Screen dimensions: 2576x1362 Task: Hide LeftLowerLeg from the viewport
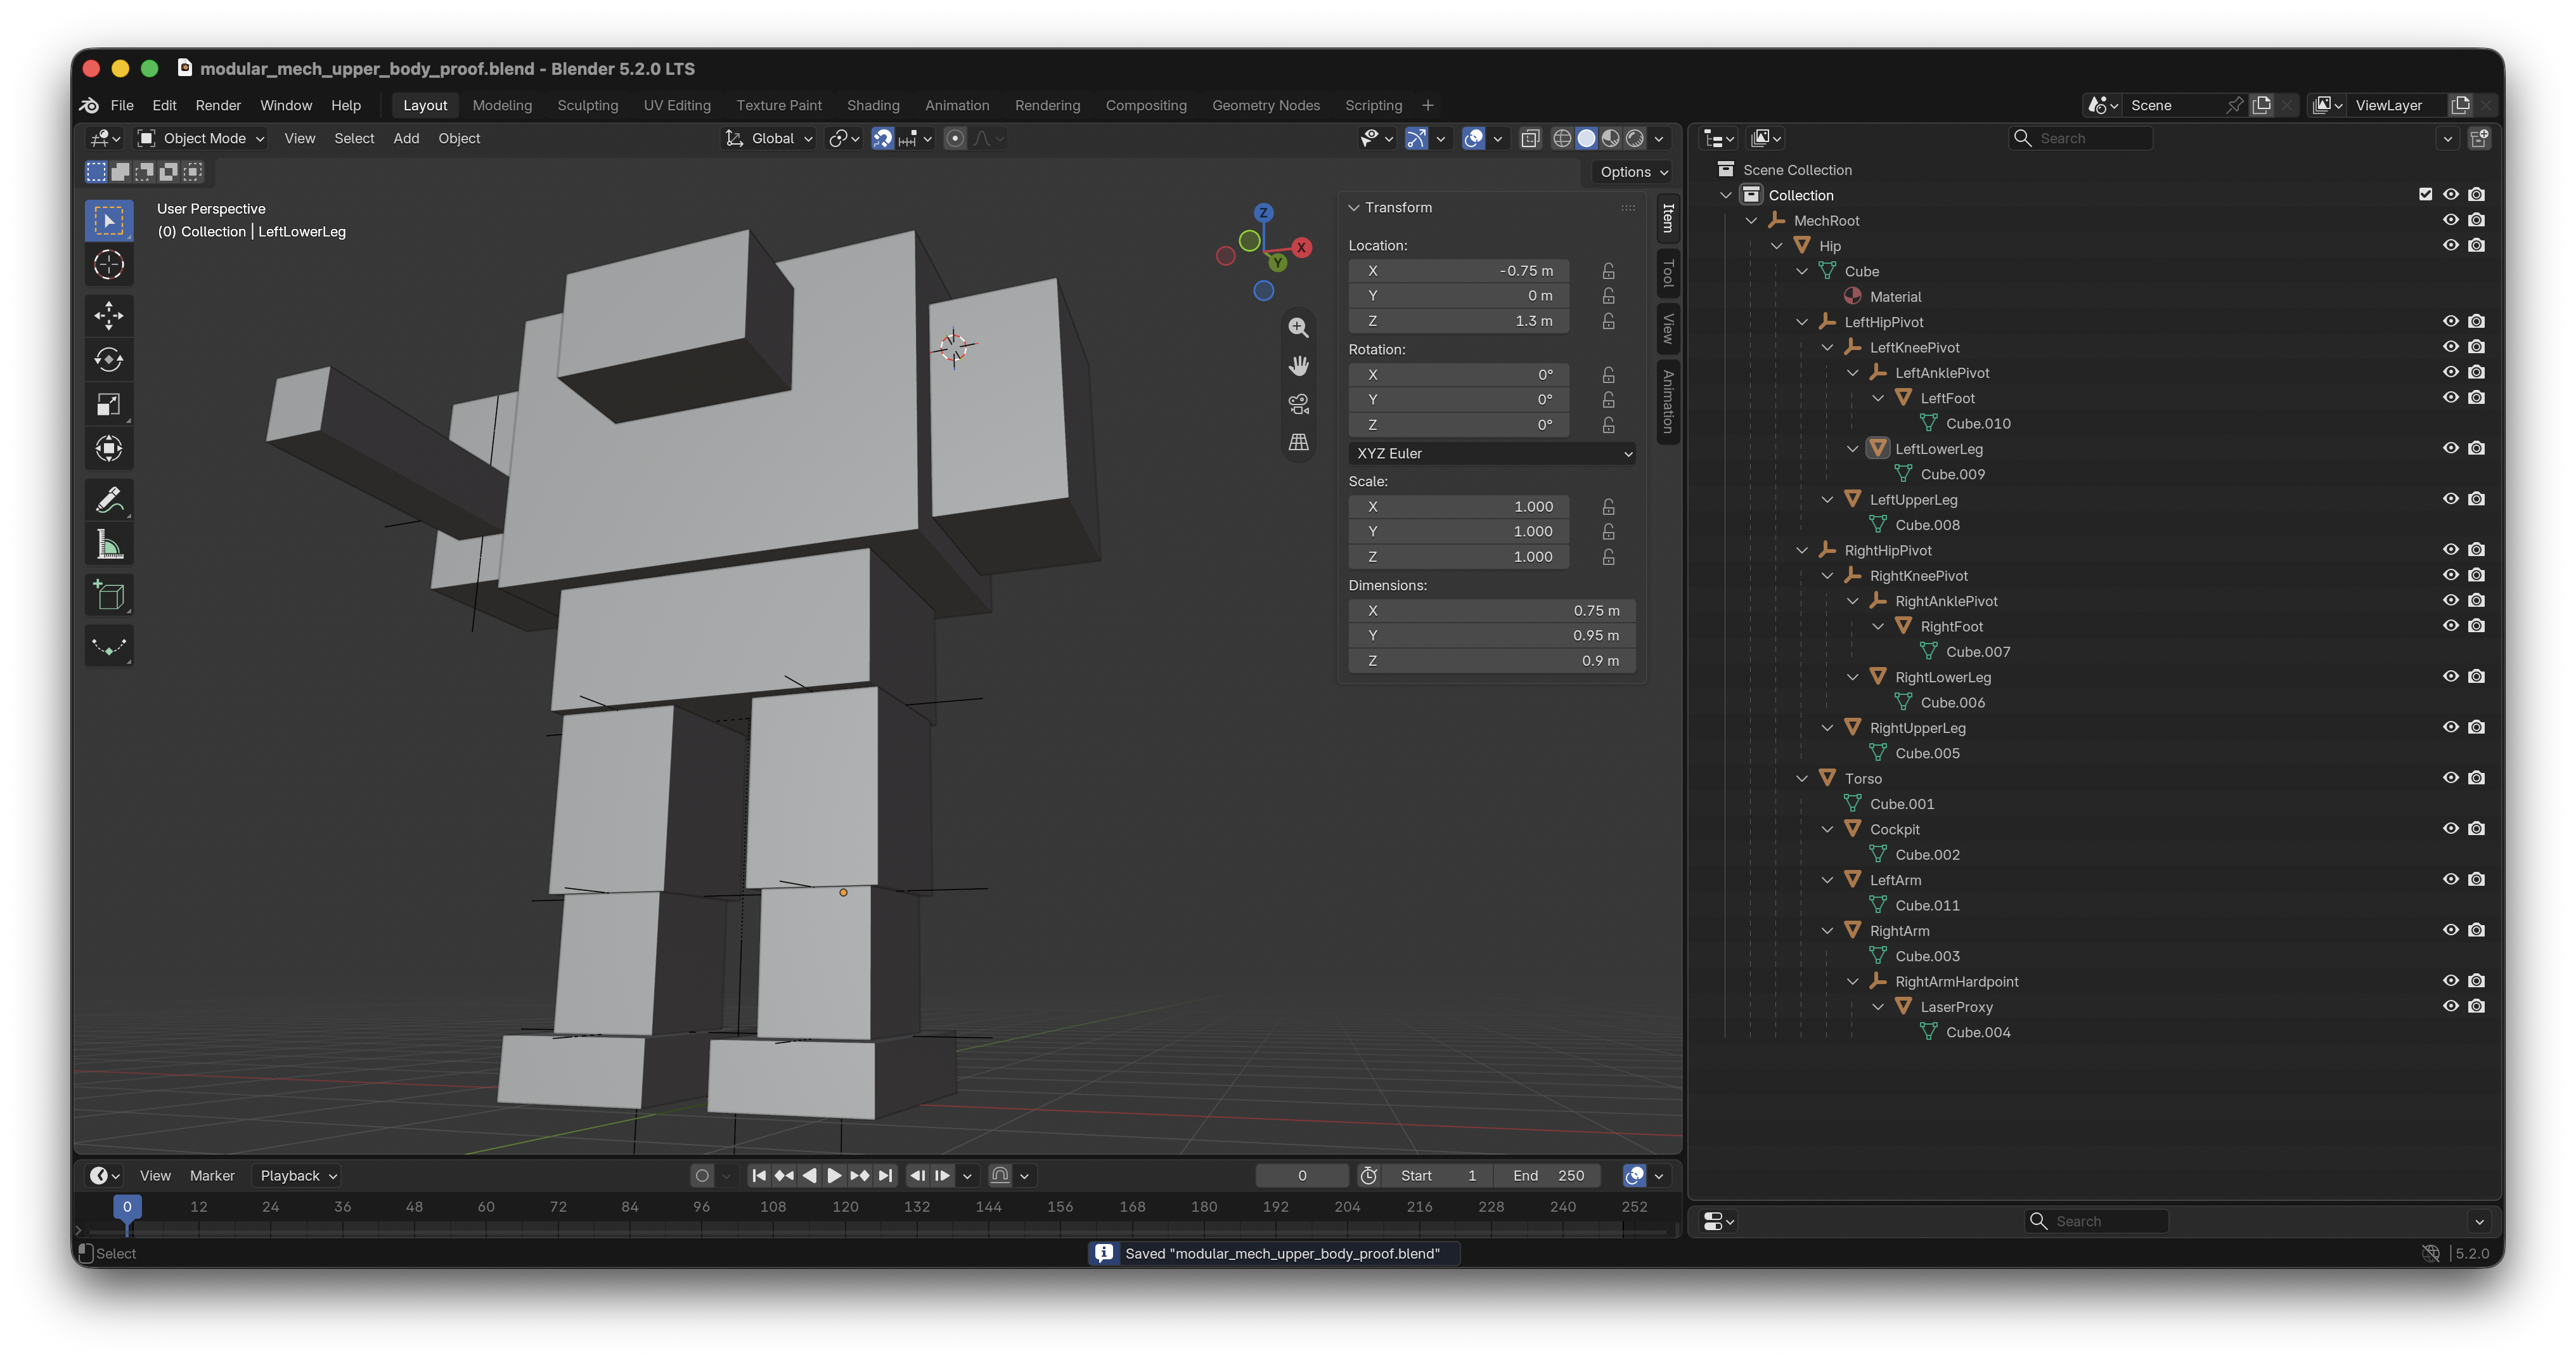(2450, 448)
